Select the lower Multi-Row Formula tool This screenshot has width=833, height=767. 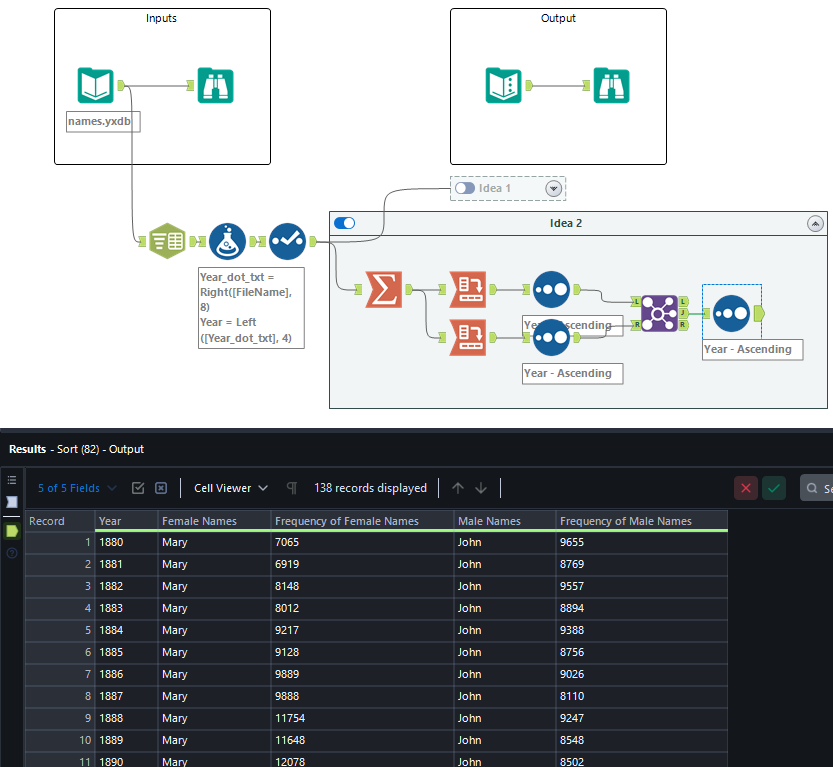[x=468, y=337]
